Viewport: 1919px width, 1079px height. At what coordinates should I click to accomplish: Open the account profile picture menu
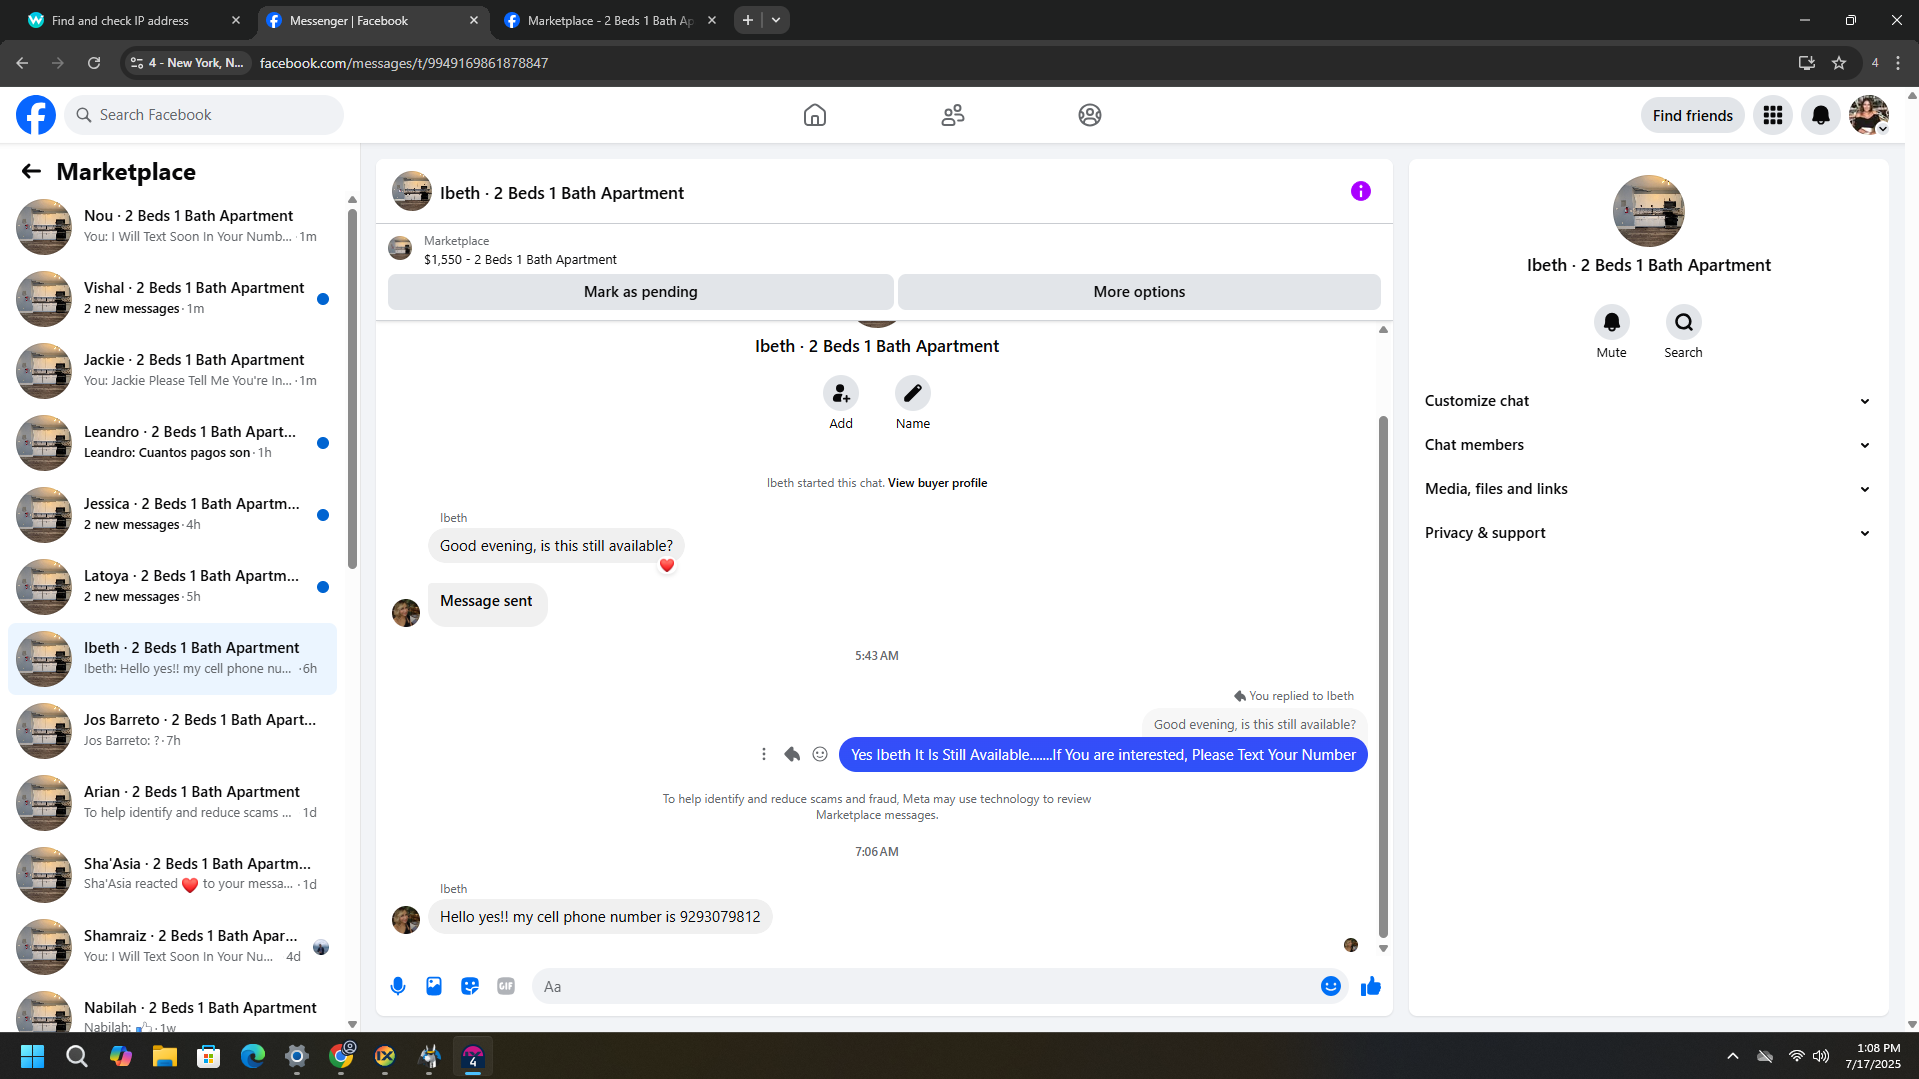pos(1869,115)
